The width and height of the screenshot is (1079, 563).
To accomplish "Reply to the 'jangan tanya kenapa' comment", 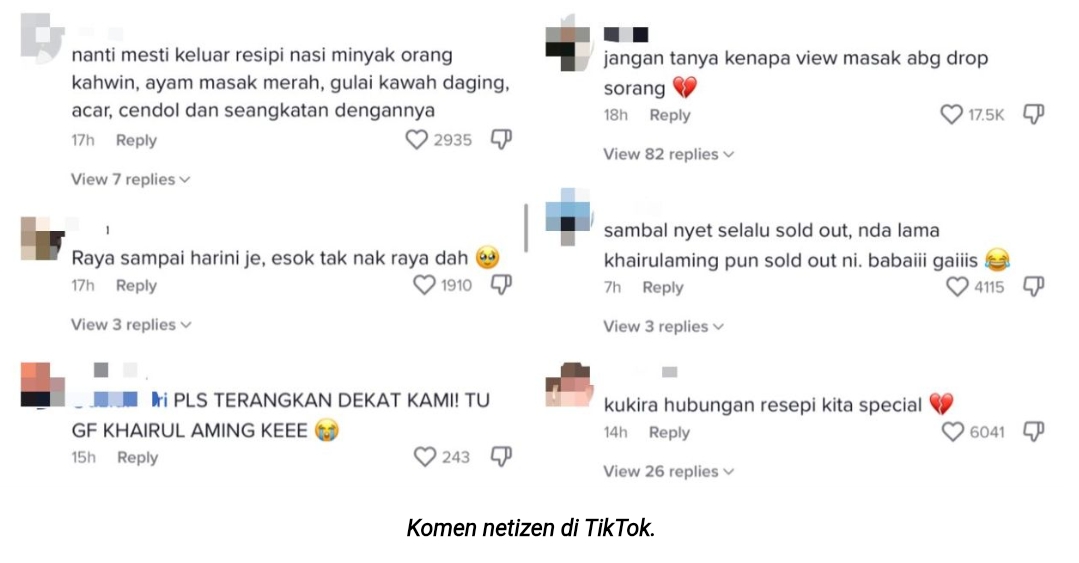I will click(x=670, y=115).
